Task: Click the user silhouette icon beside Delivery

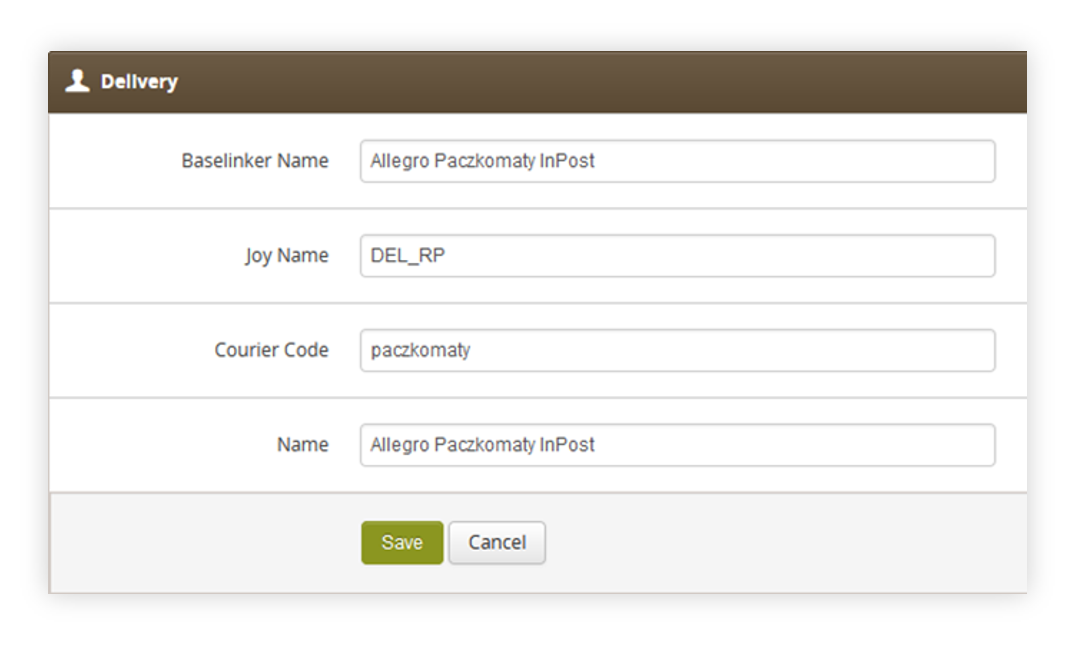Action: coord(77,81)
